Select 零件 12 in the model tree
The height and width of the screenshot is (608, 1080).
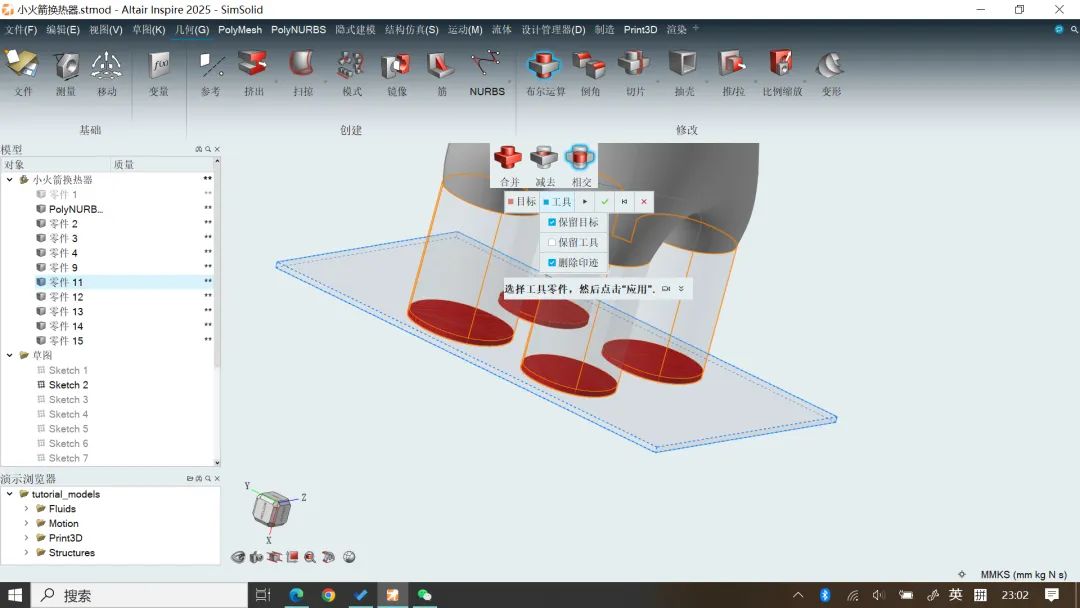coord(66,297)
